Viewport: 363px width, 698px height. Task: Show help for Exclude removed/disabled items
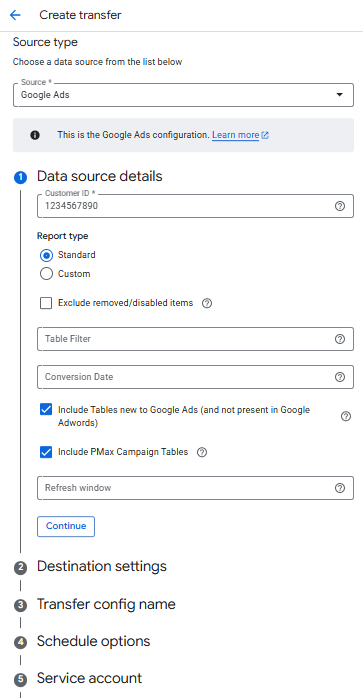(207, 303)
